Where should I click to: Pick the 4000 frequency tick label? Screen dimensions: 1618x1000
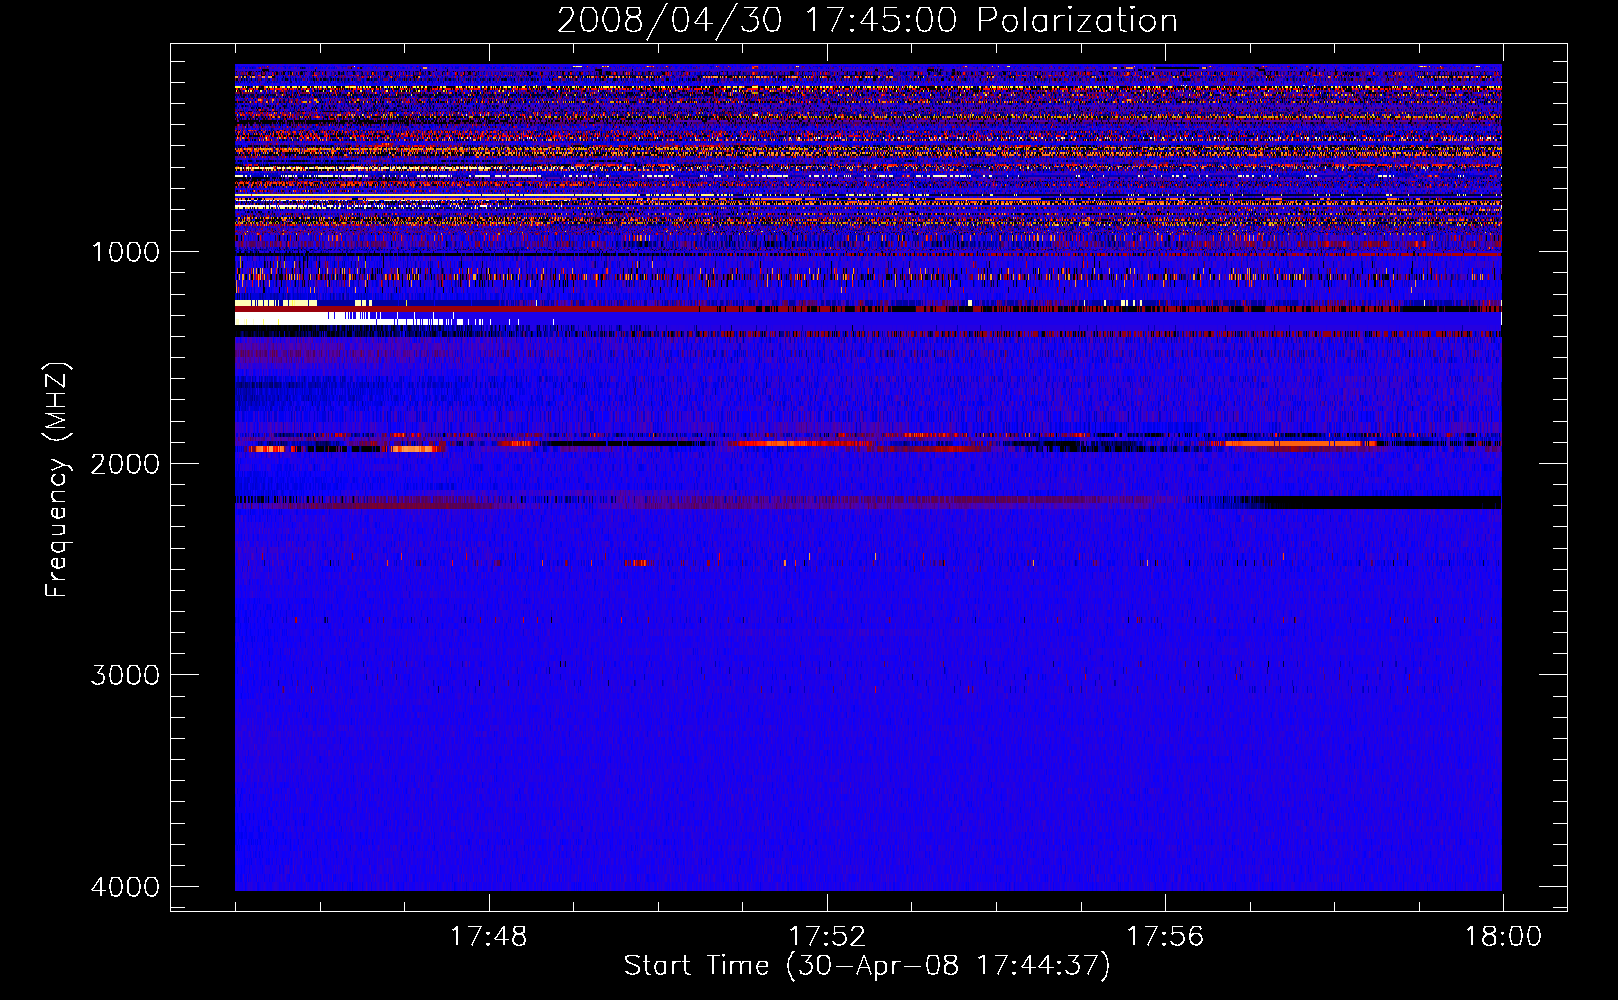point(125,887)
